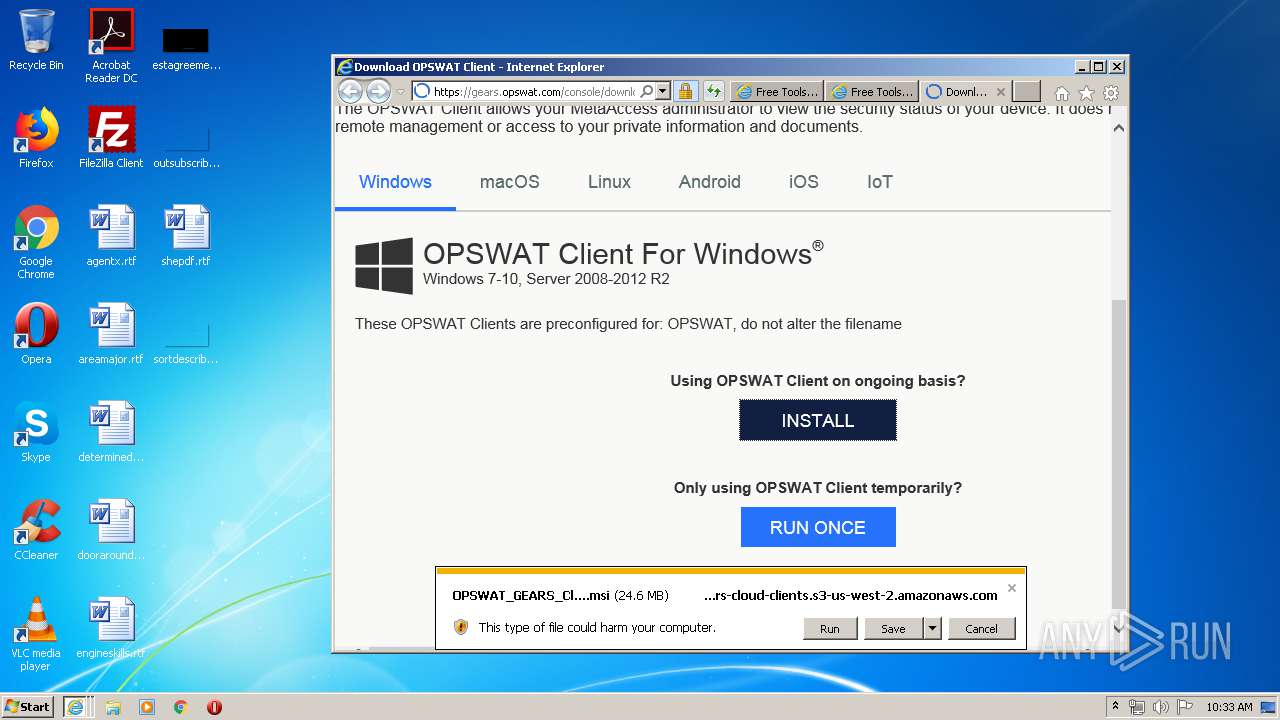Screen dimensions: 1280x720
Task: Open VLC media player desktop shortcut
Action: (36, 634)
